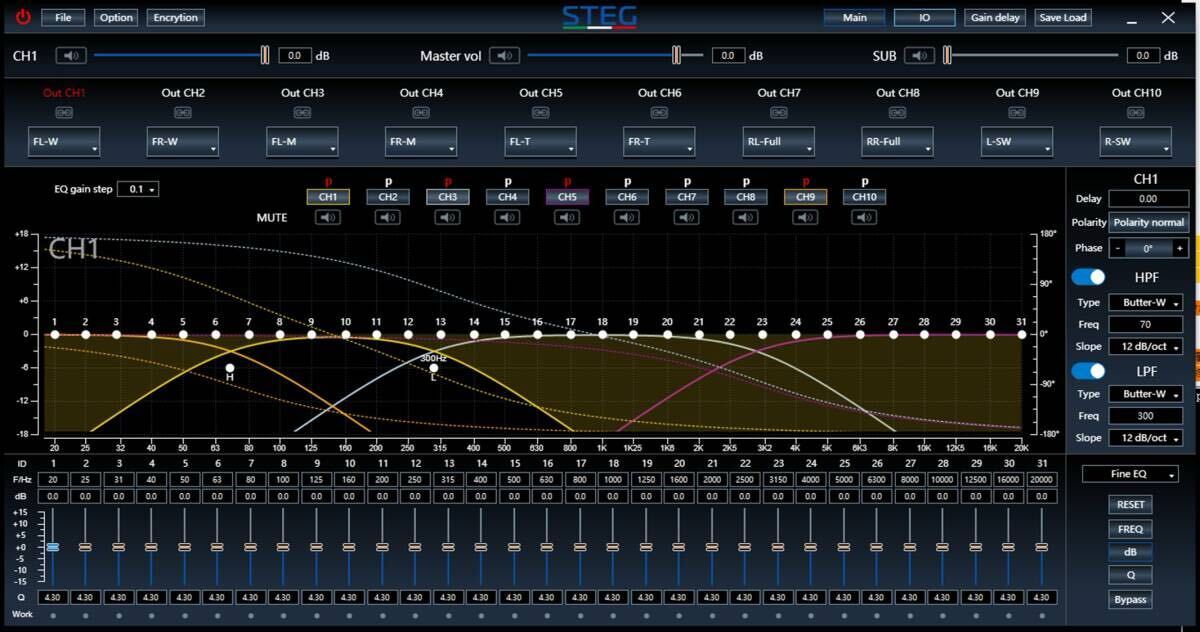Expand the EQ gain step dropdown

[x=138, y=189]
